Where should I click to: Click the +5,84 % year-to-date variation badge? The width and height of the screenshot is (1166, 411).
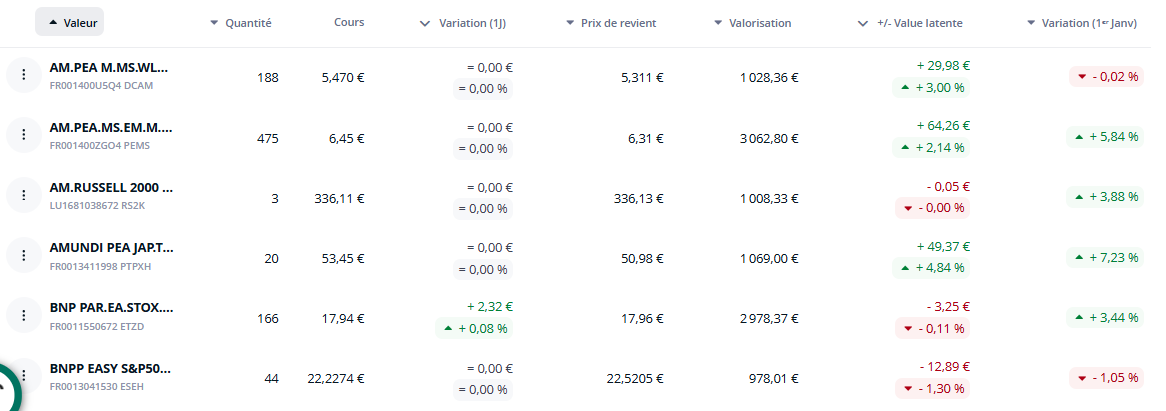1106,137
